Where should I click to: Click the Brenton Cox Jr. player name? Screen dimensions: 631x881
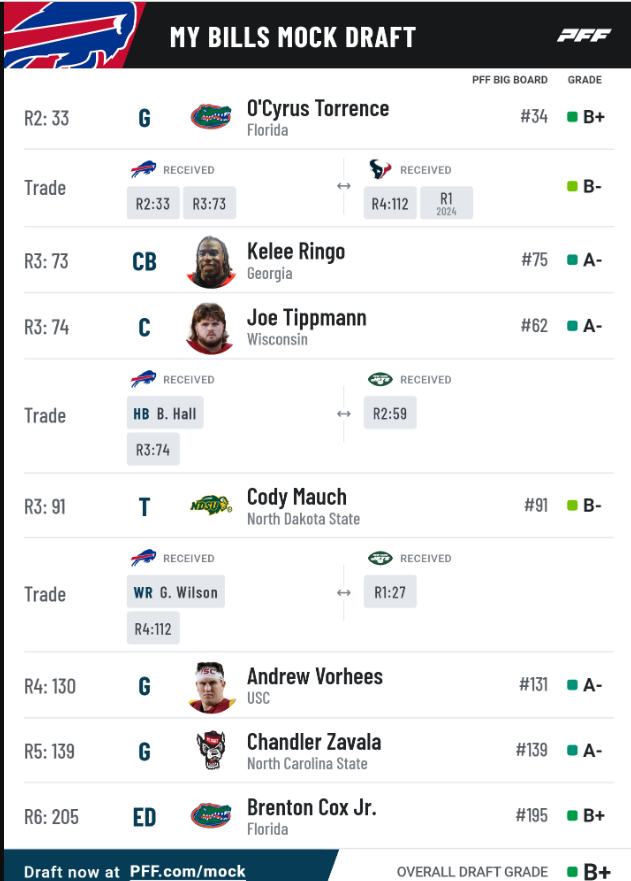point(312,807)
